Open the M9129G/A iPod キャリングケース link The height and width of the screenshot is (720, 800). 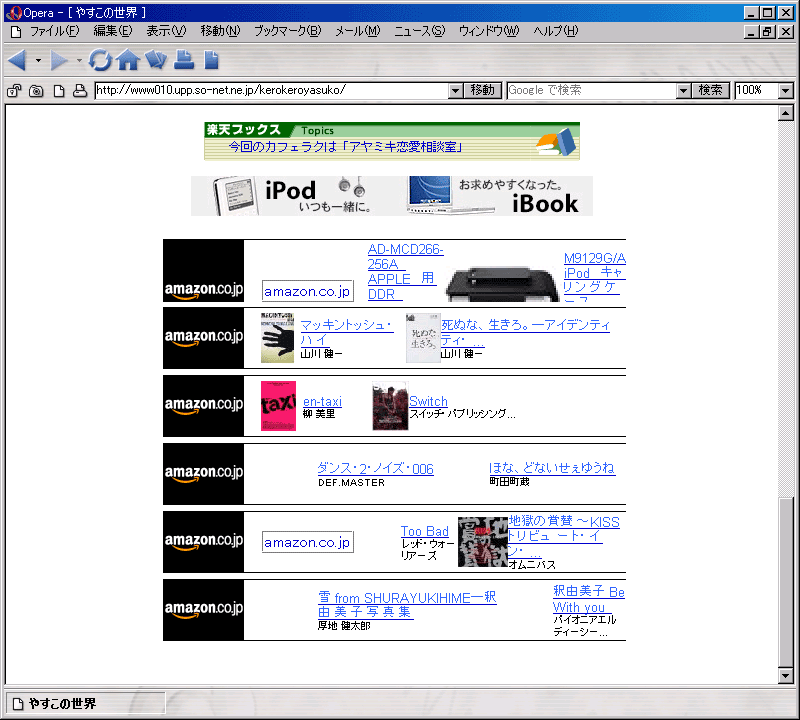coord(594,277)
